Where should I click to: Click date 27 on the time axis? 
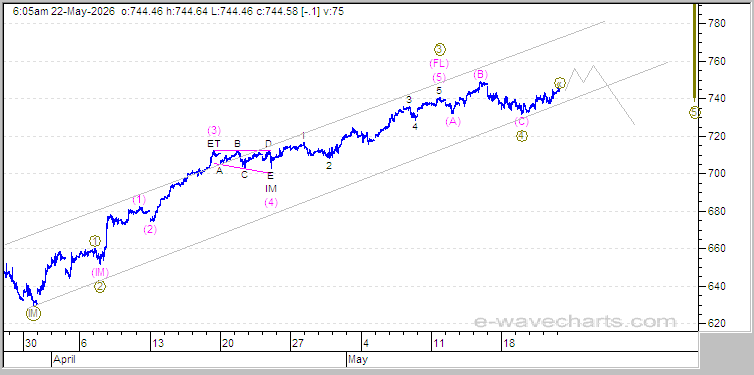pyautogui.click(x=298, y=343)
